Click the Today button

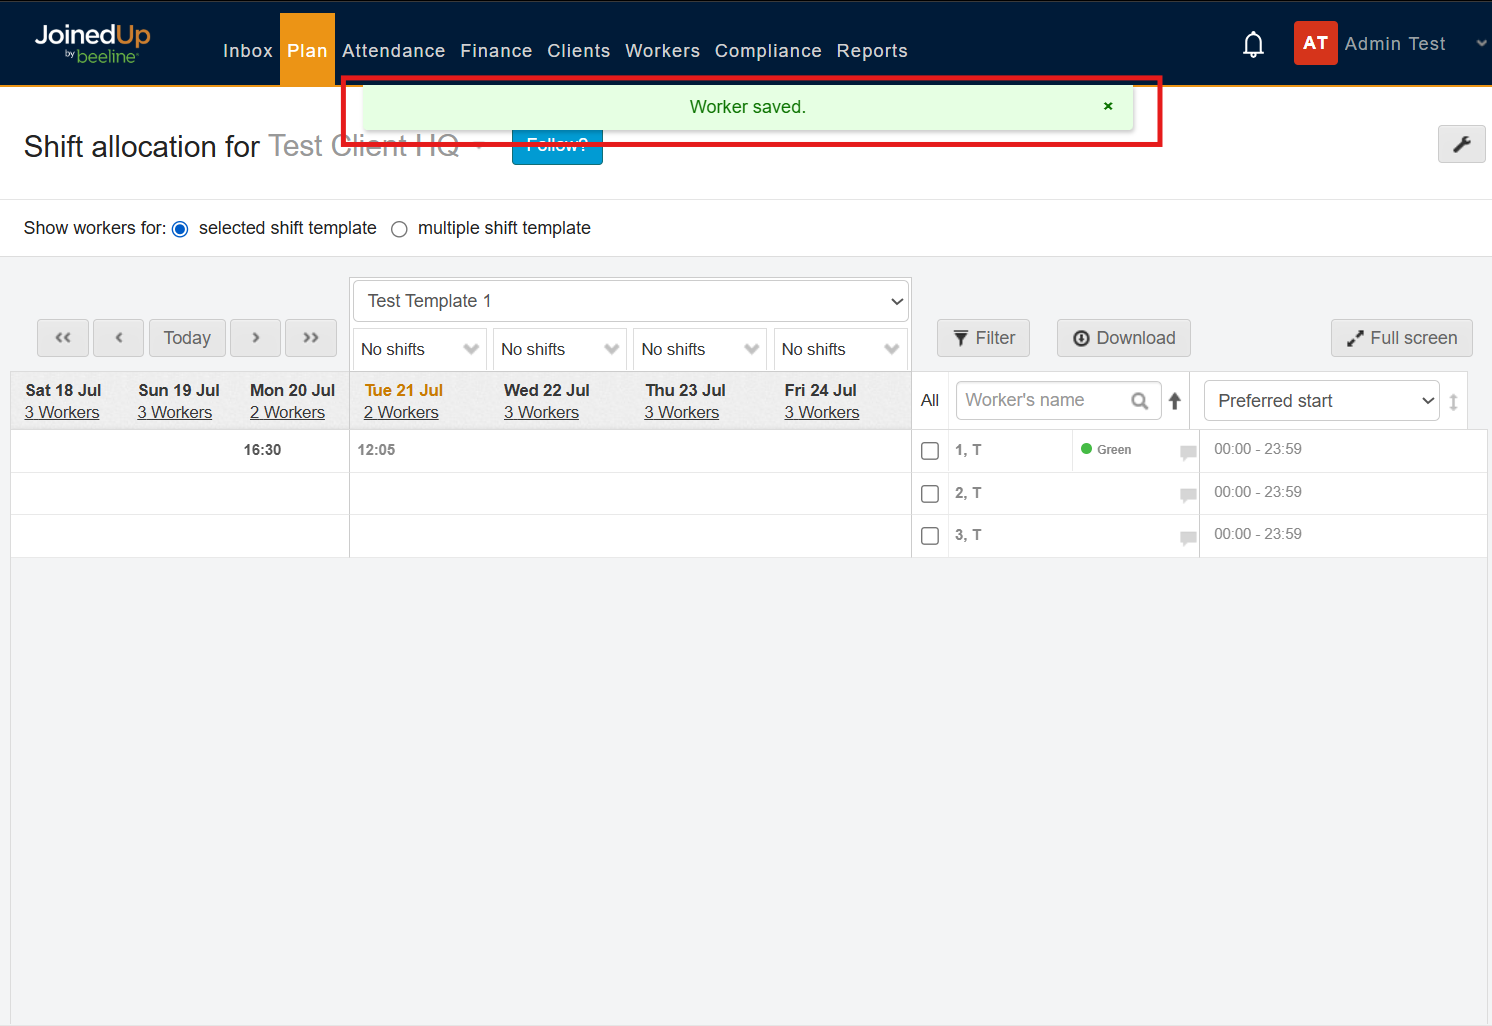point(187,338)
